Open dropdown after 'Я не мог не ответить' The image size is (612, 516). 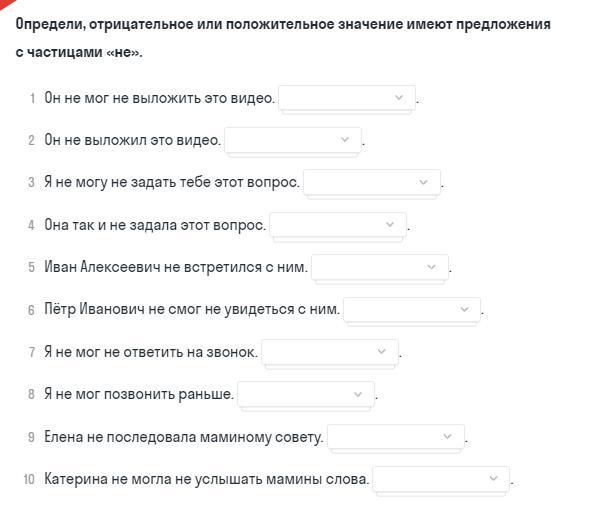[x=329, y=352]
